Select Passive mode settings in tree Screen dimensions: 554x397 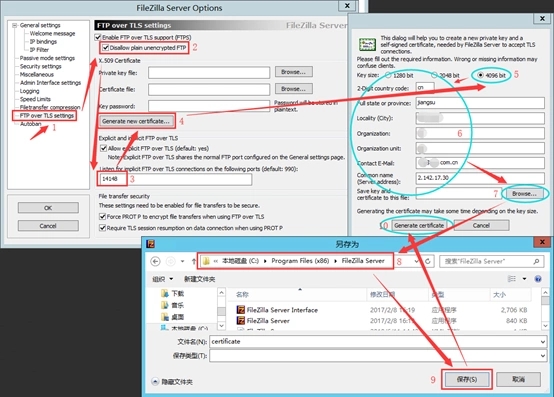(47, 58)
